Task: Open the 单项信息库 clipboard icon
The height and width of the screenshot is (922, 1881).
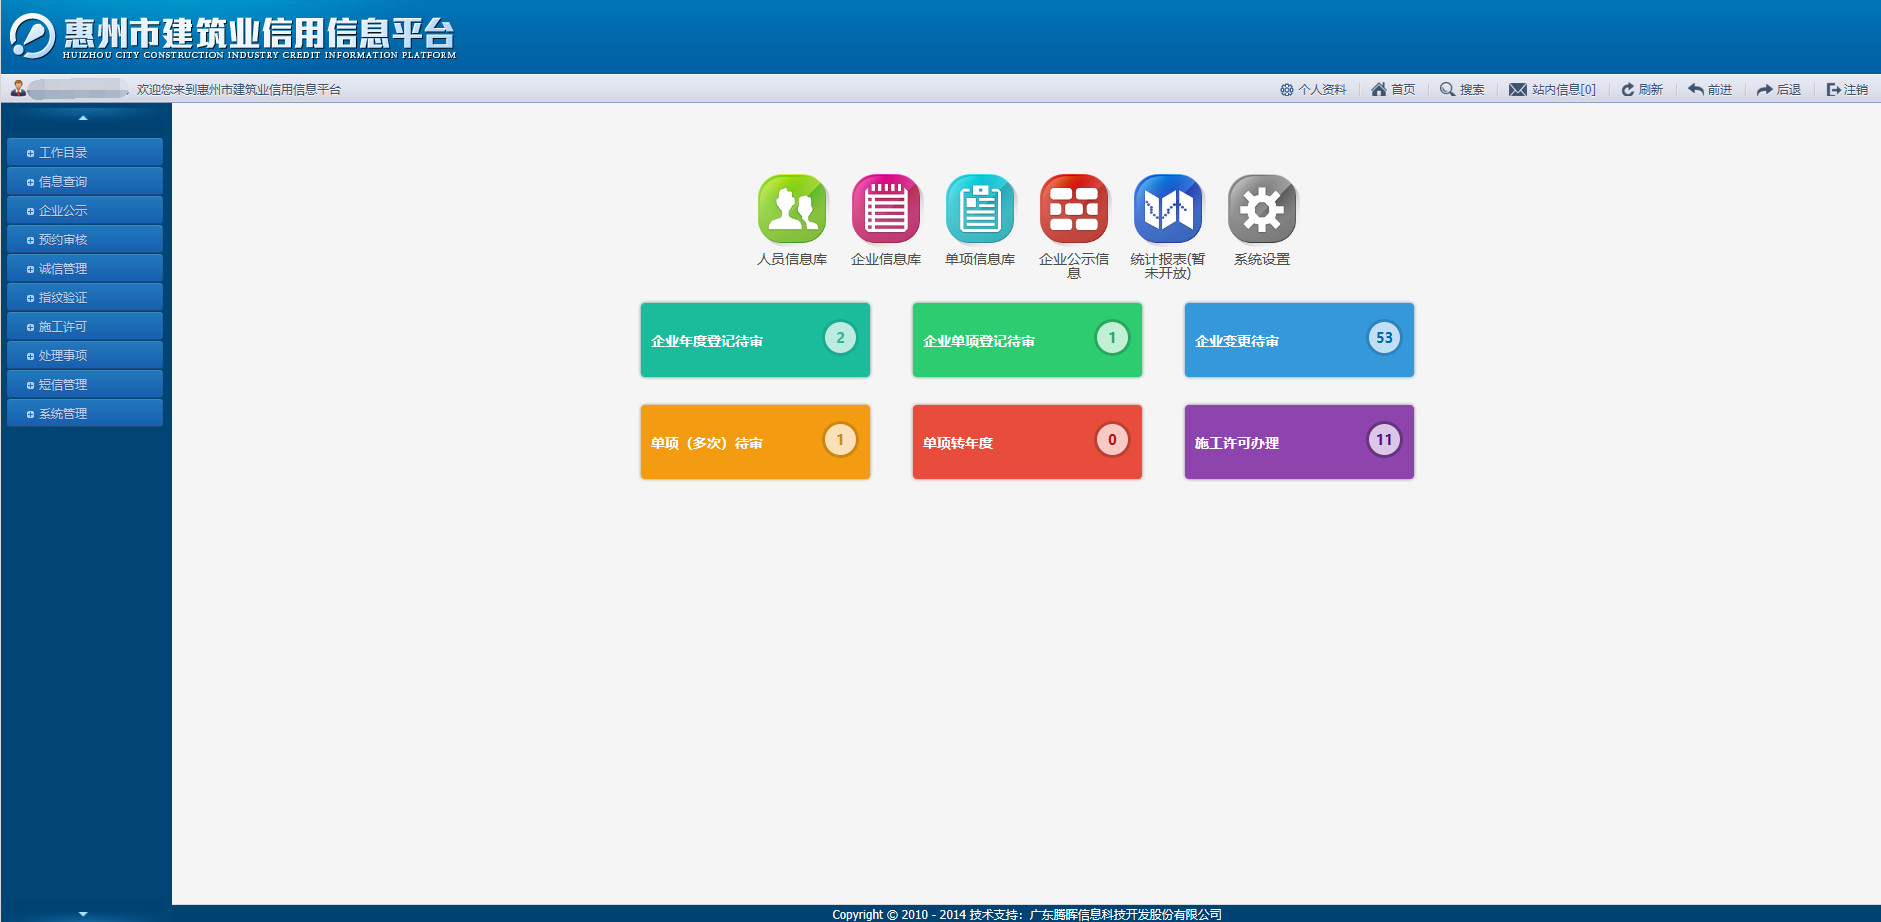Action: pos(980,209)
